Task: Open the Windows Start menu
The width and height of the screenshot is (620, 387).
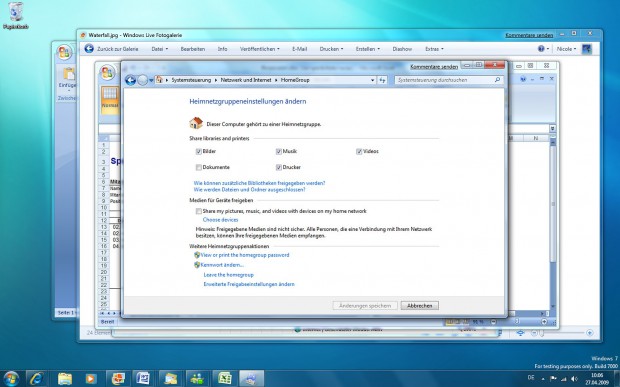Action: pyautogui.click(x=11, y=378)
